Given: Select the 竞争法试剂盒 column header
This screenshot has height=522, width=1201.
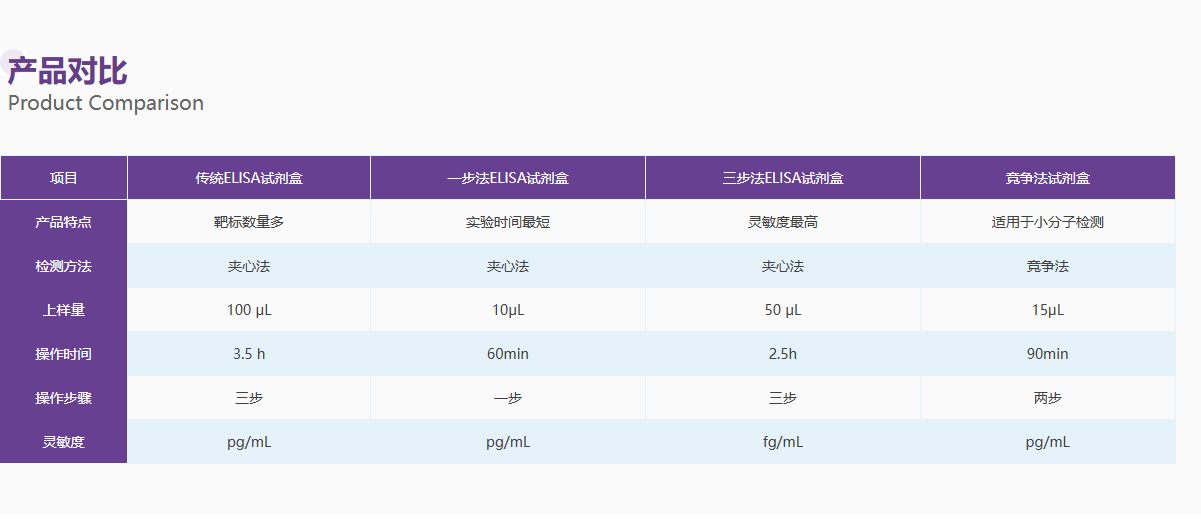Looking at the screenshot, I should [1048, 178].
